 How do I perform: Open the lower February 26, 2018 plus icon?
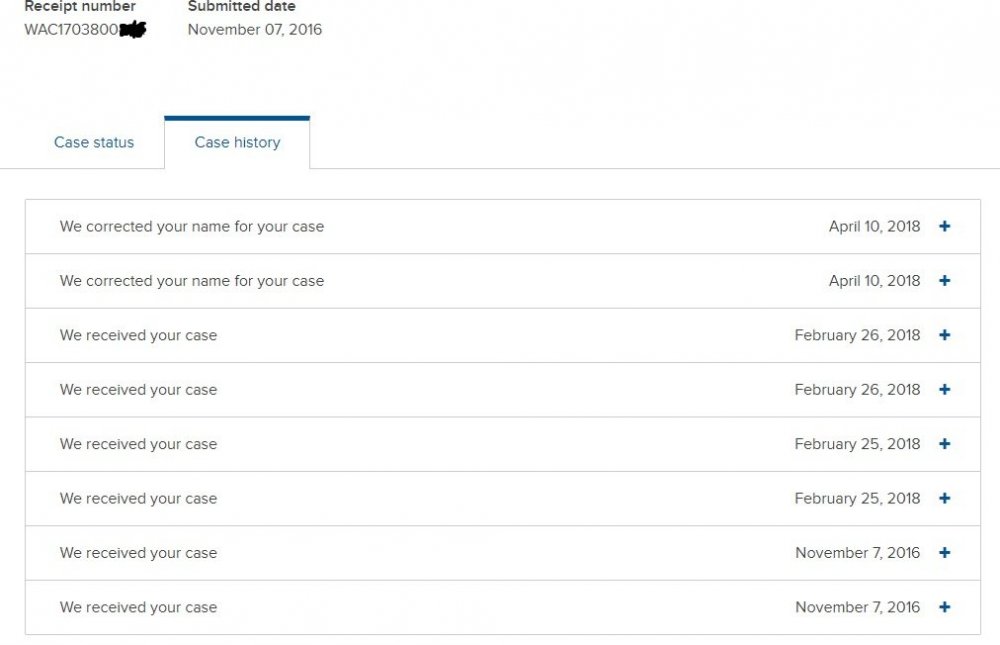[x=945, y=389]
